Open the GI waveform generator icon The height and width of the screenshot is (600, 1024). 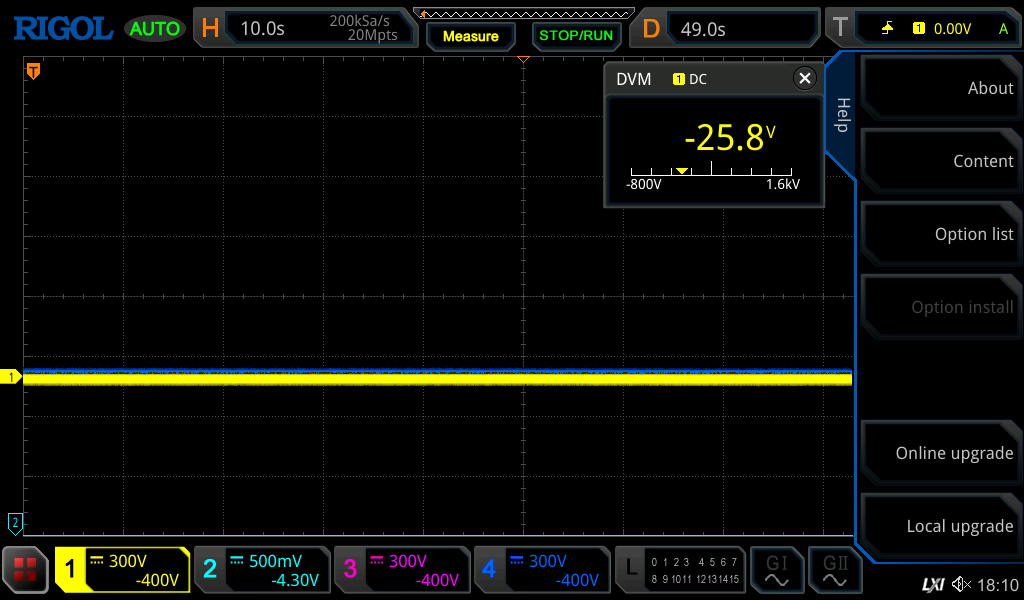[776, 570]
